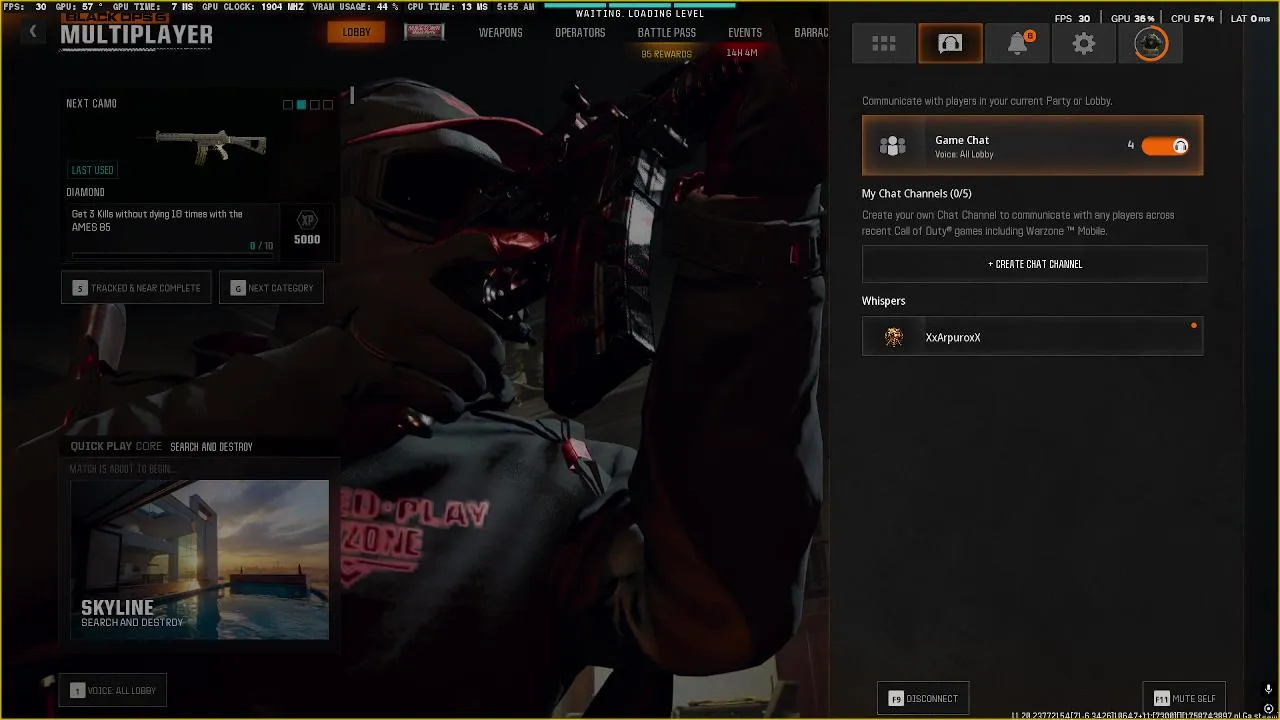This screenshot has height=720, width=1280.
Task: Click the Last Used tag
Action: 92,170
